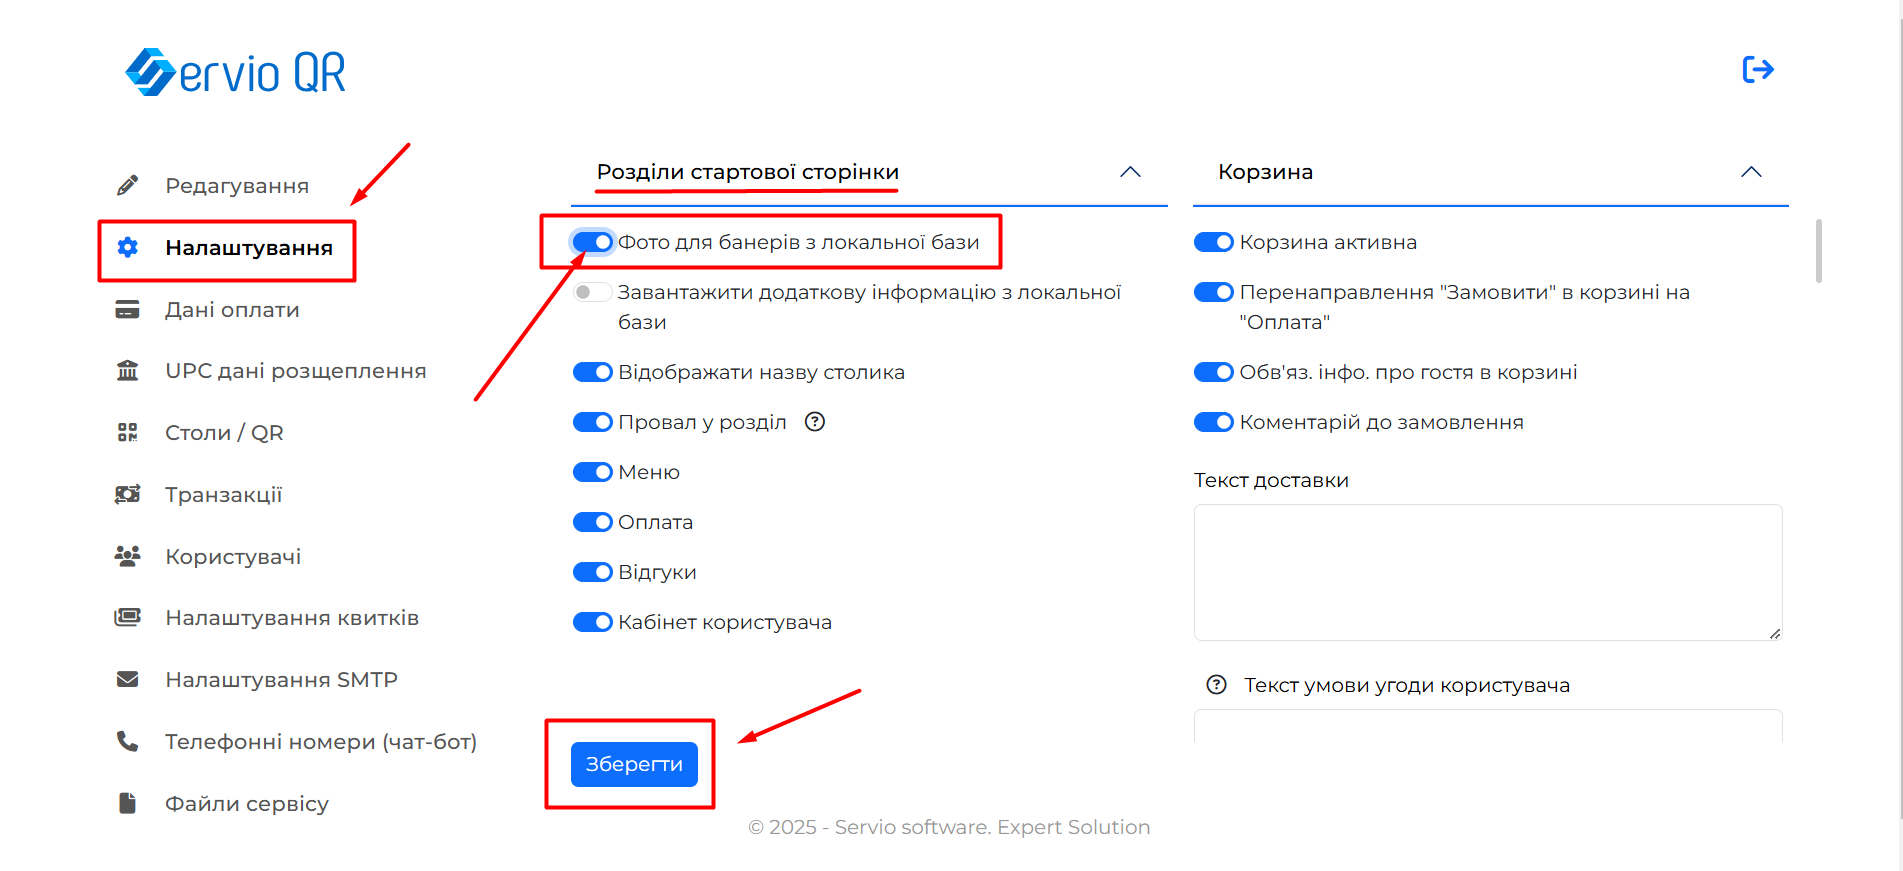Turn off Корзина активна switch
1903x871 pixels.
(x=1214, y=242)
